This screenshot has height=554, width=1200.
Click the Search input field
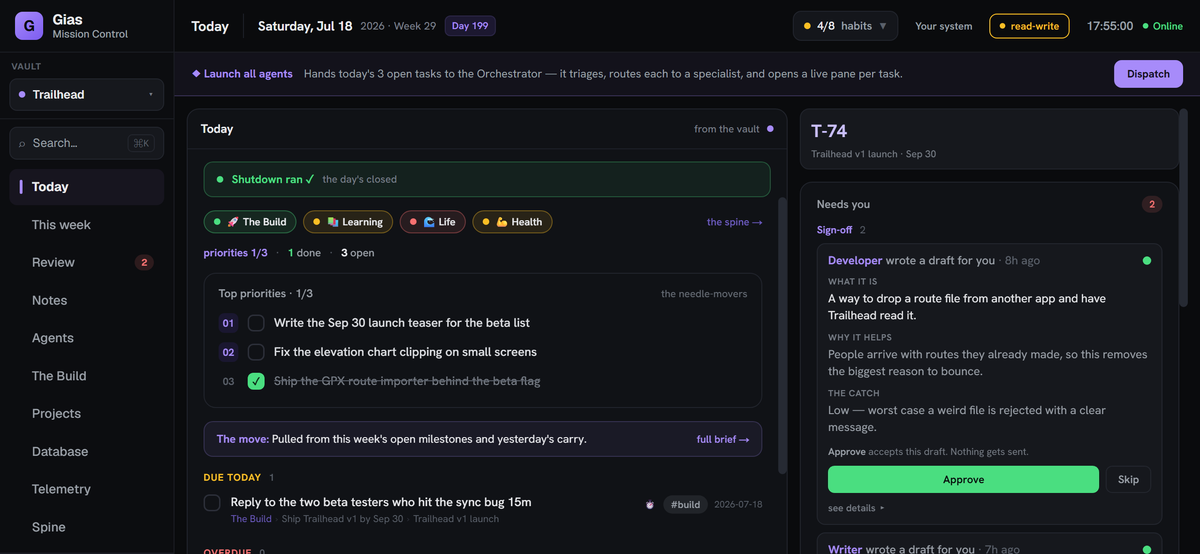point(87,143)
